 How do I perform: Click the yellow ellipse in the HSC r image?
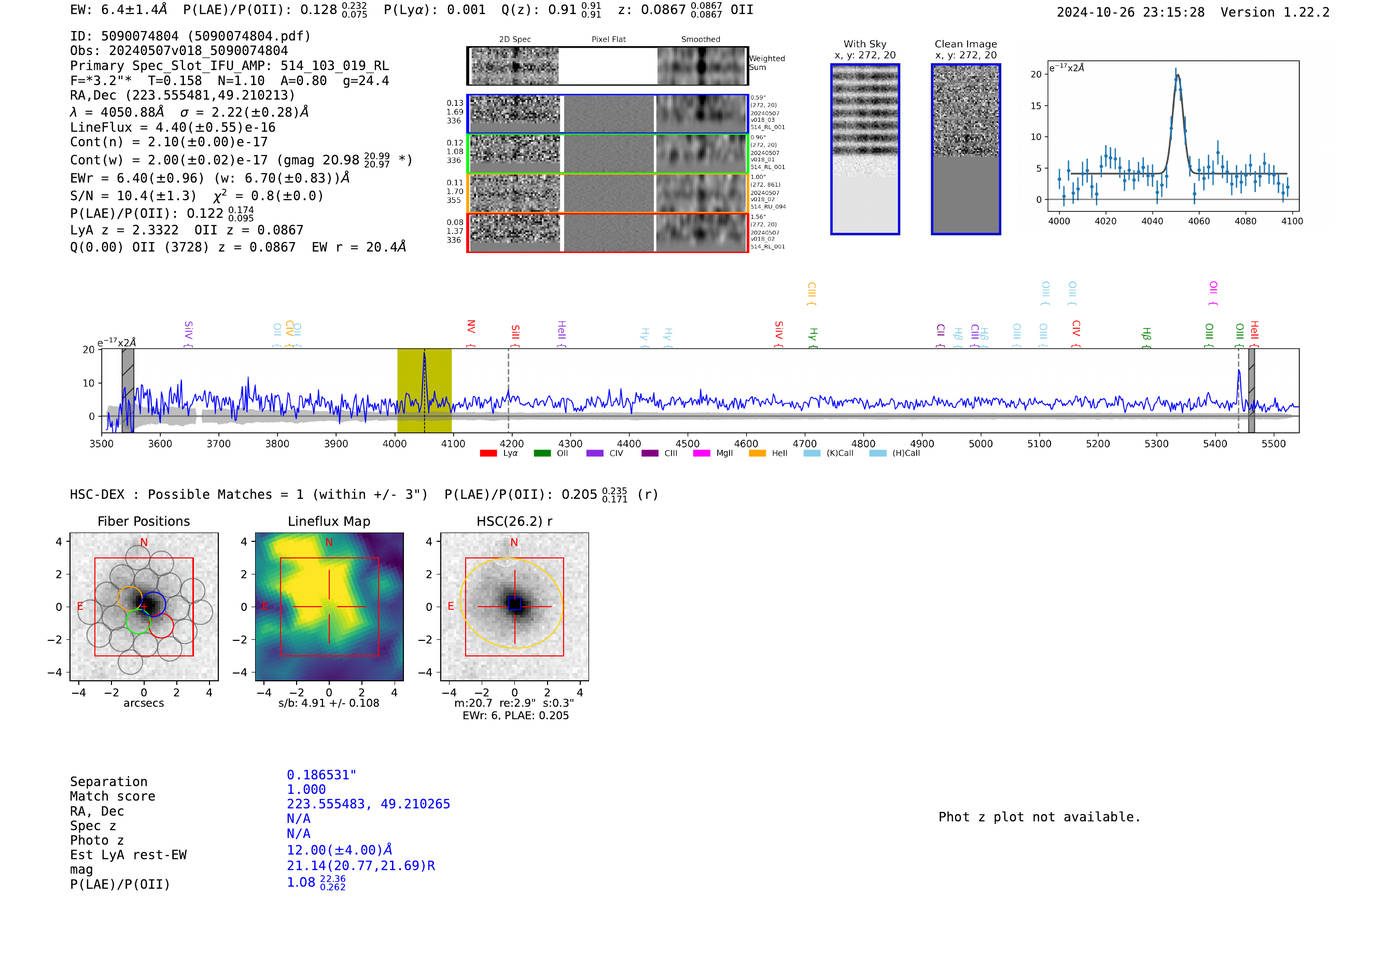514,604
